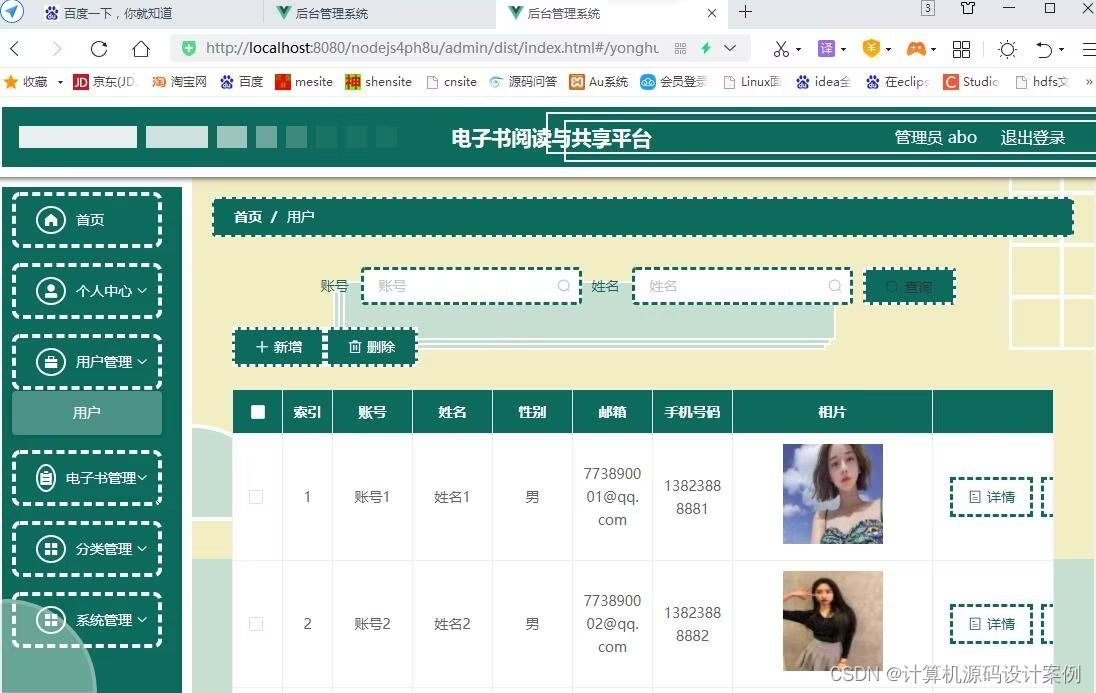Screen dimensions: 1096x693
Task: Open the 淘宝网 bookmark
Action: point(179,82)
